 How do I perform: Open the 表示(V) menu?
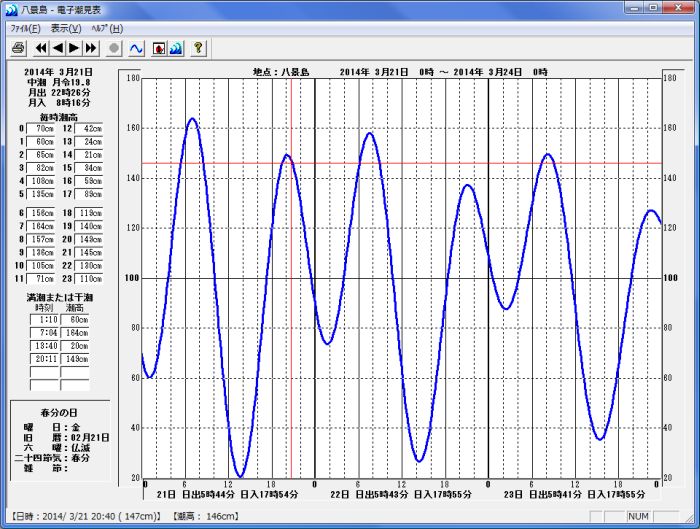click(x=66, y=28)
